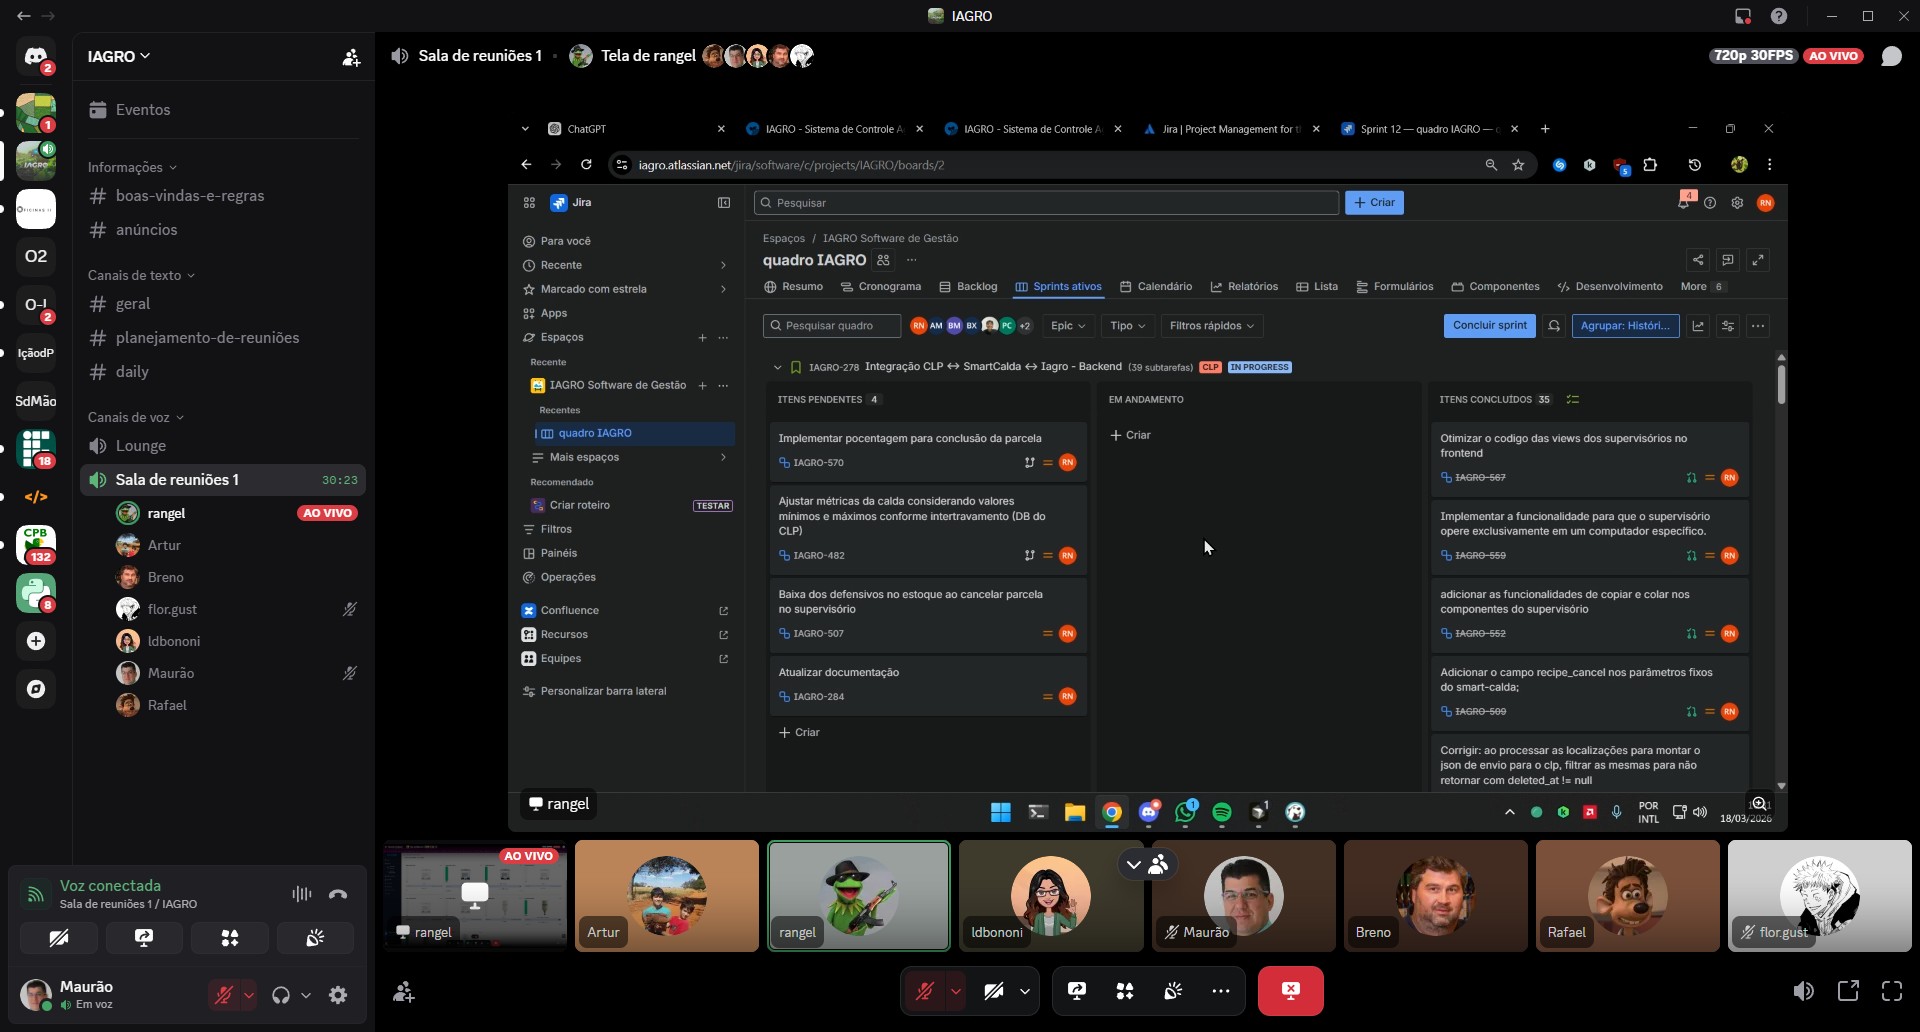Adjust stream volume speaker icon bottom right
The width and height of the screenshot is (1920, 1032).
pos(1804,991)
